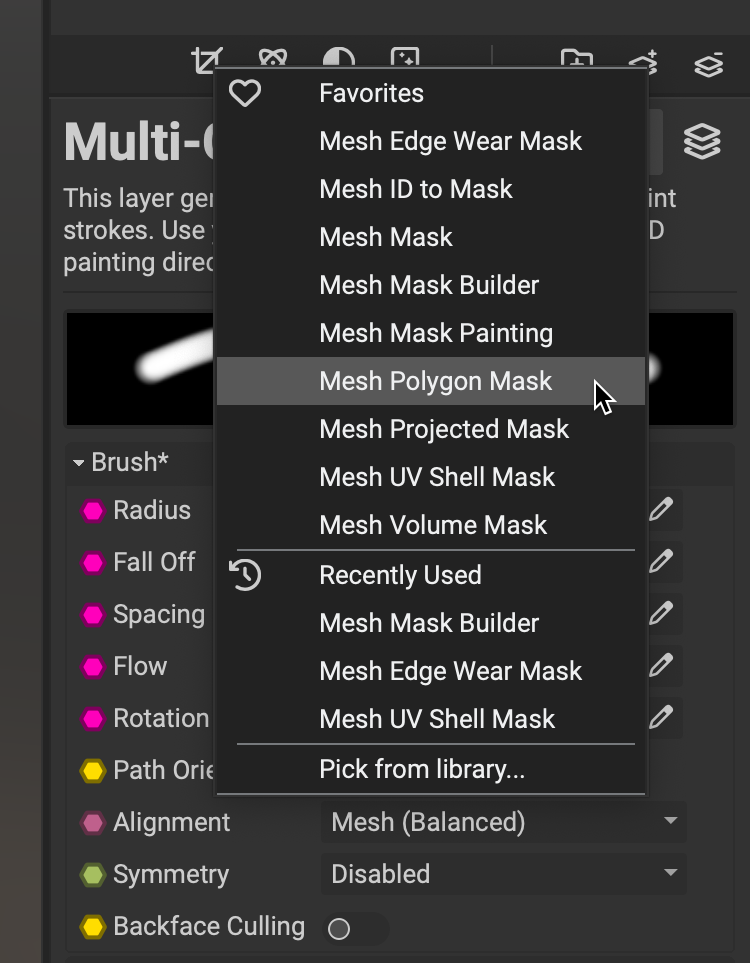Click the brush stroke preview thumbnail
Viewport: 750px width, 963px height.
tap(140, 369)
